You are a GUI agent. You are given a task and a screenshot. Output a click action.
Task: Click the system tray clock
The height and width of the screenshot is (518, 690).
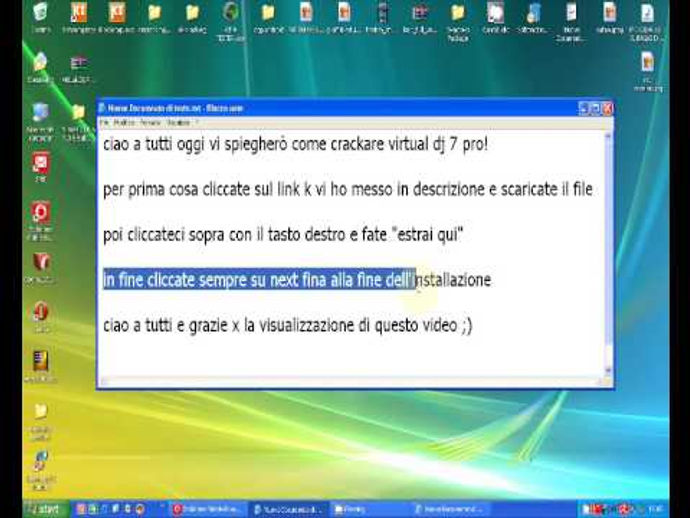[655, 509]
